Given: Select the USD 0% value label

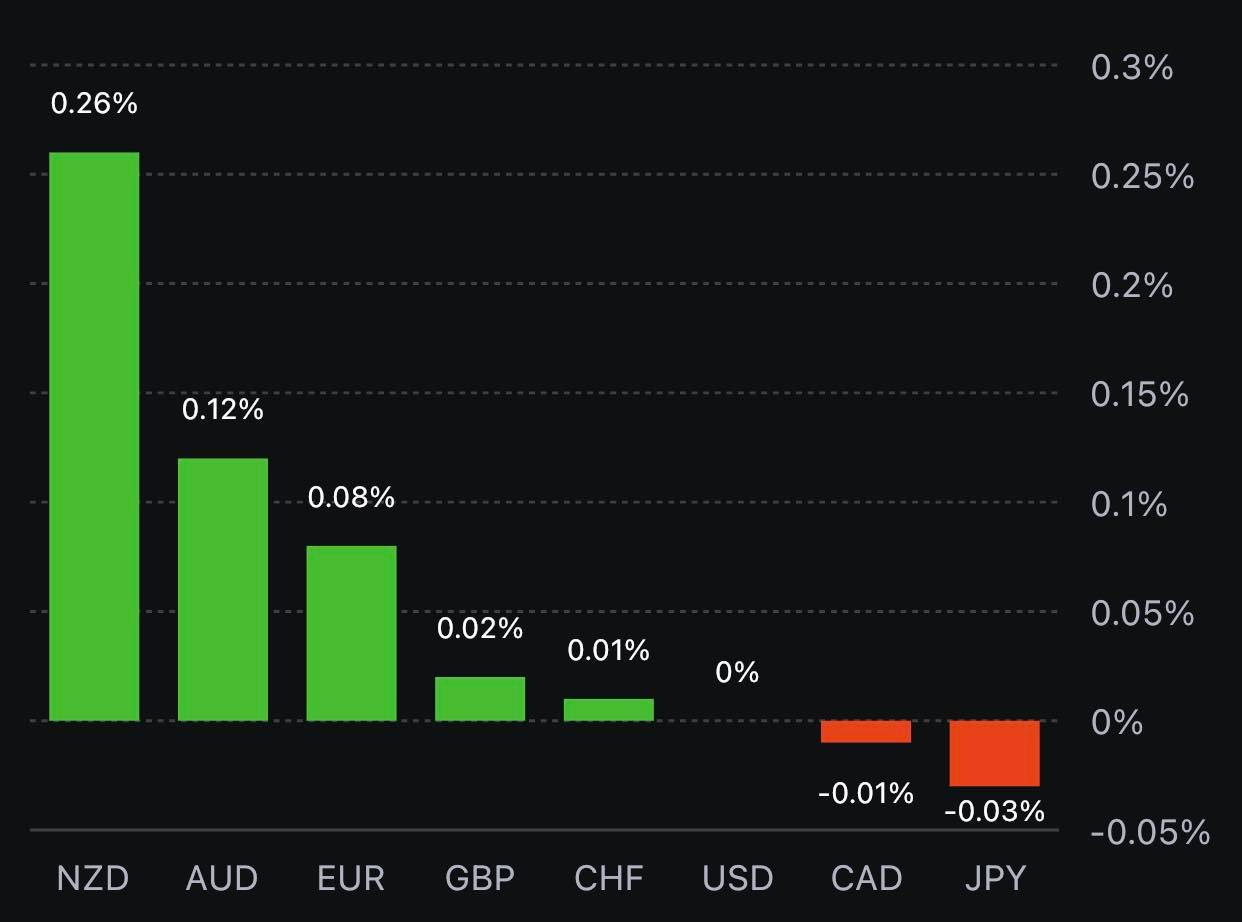Looking at the screenshot, I should point(737,673).
